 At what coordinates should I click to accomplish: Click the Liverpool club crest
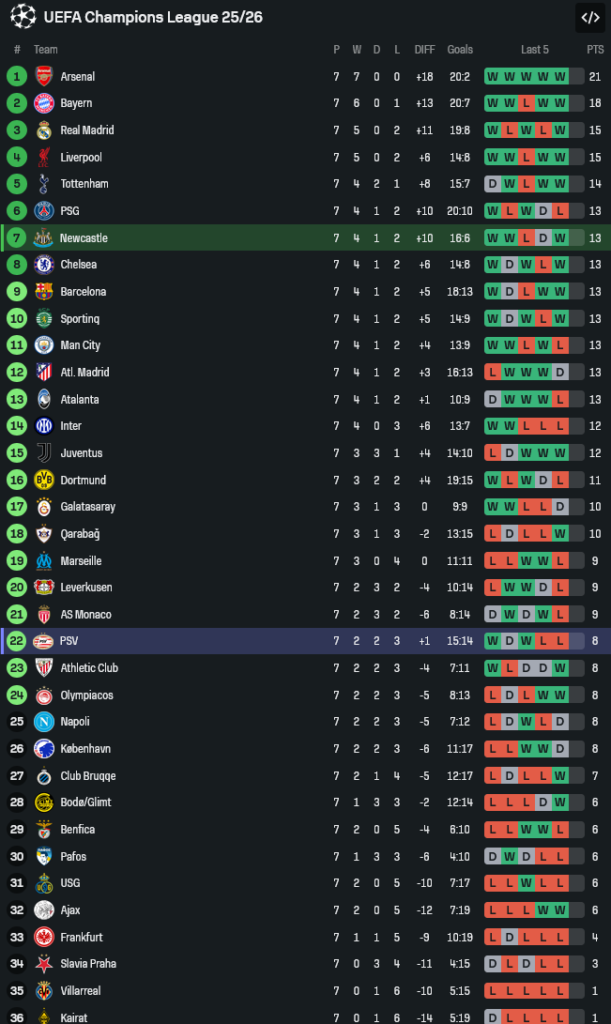click(x=43, y=157)
